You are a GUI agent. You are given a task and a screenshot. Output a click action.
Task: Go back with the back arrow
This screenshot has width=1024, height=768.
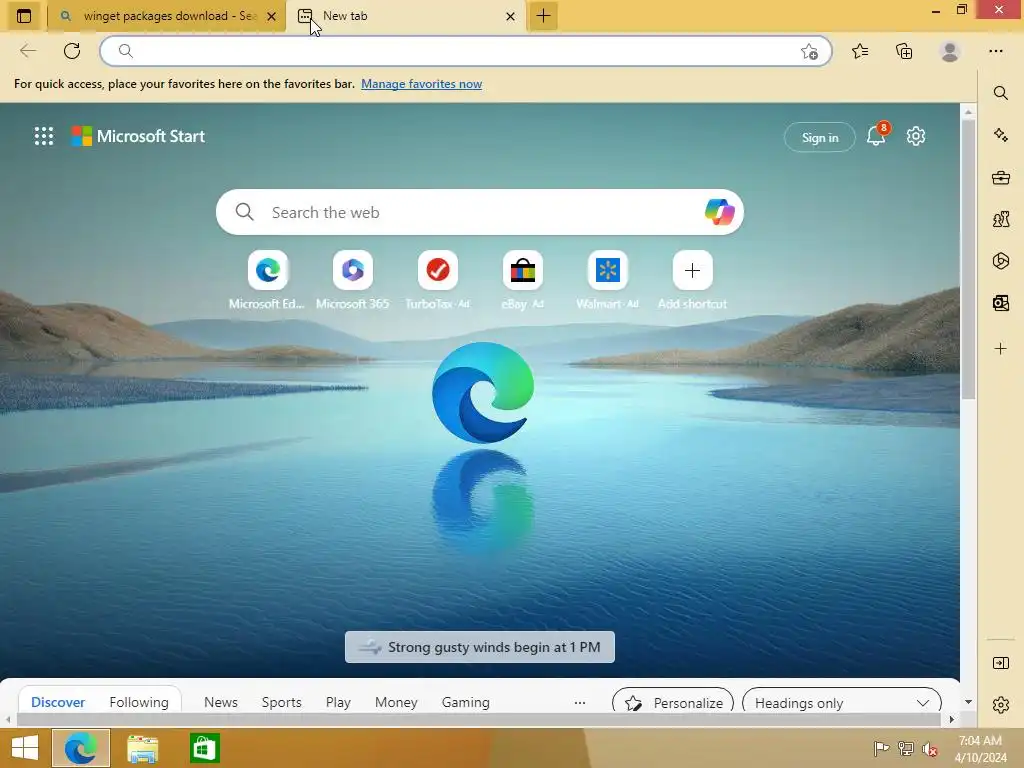tap(28, 51)
